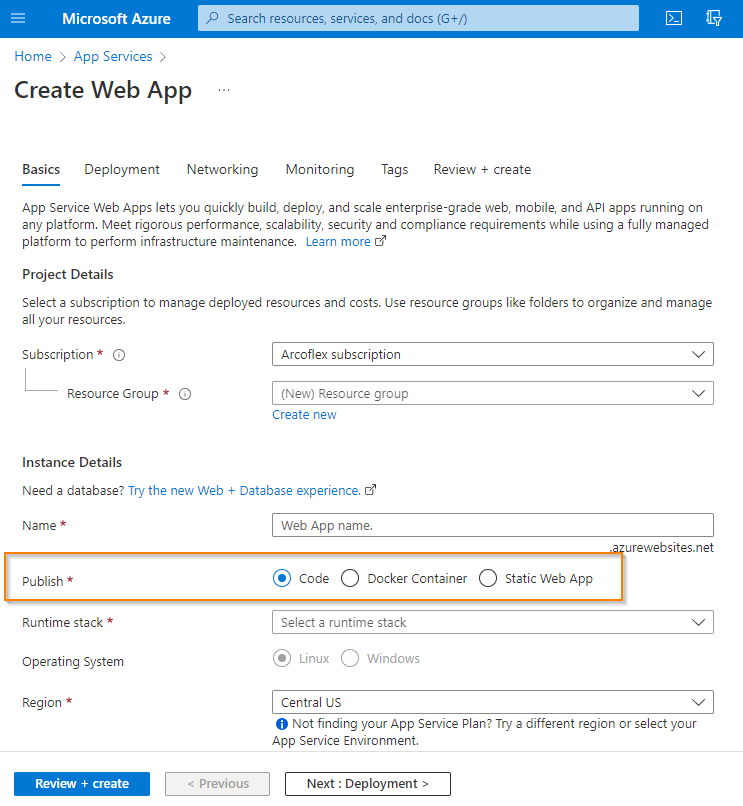
Task: Click Create new resource group link
Action: 304,415
